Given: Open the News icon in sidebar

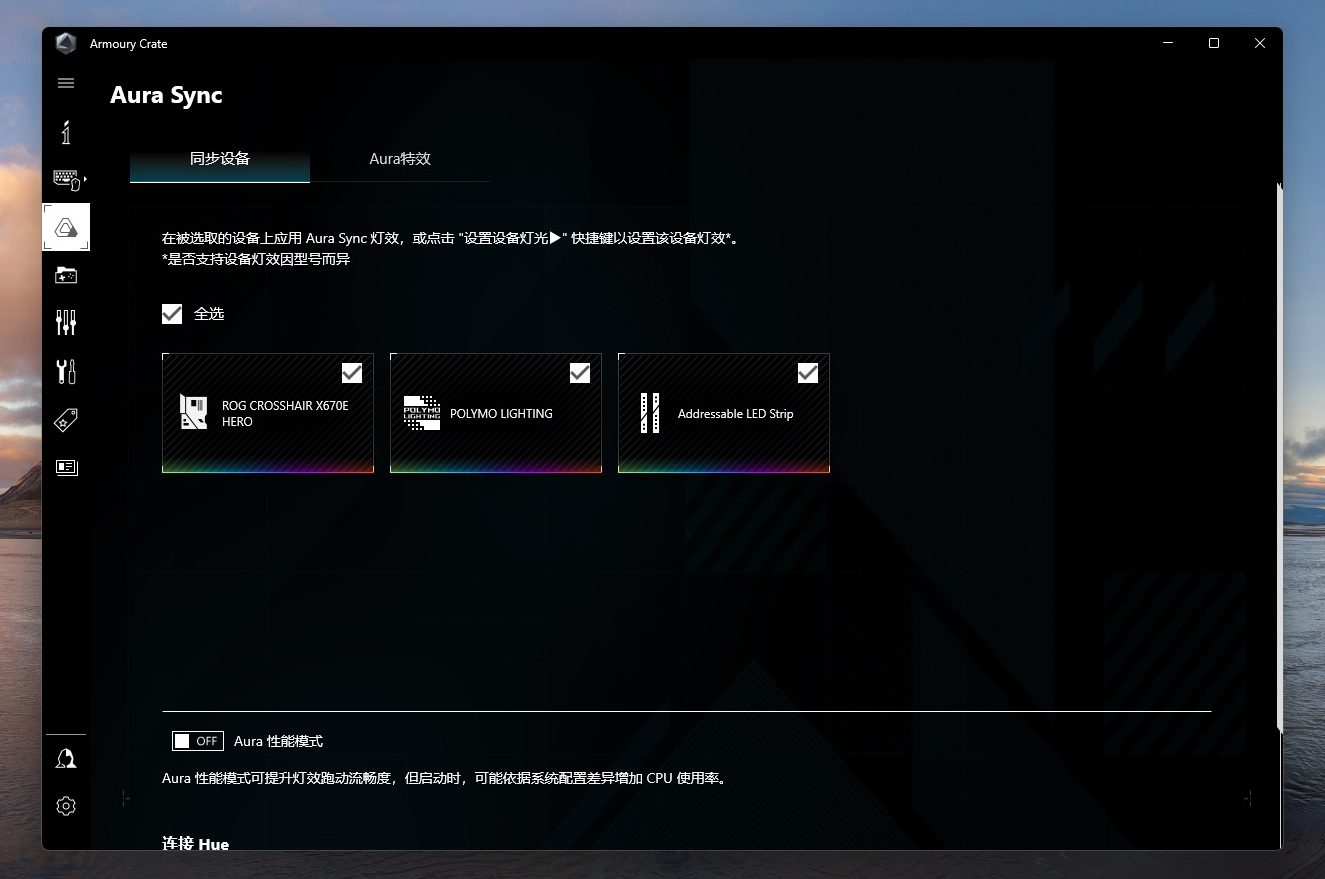Looking at the screenshot, I should click(x=66, y=467).
